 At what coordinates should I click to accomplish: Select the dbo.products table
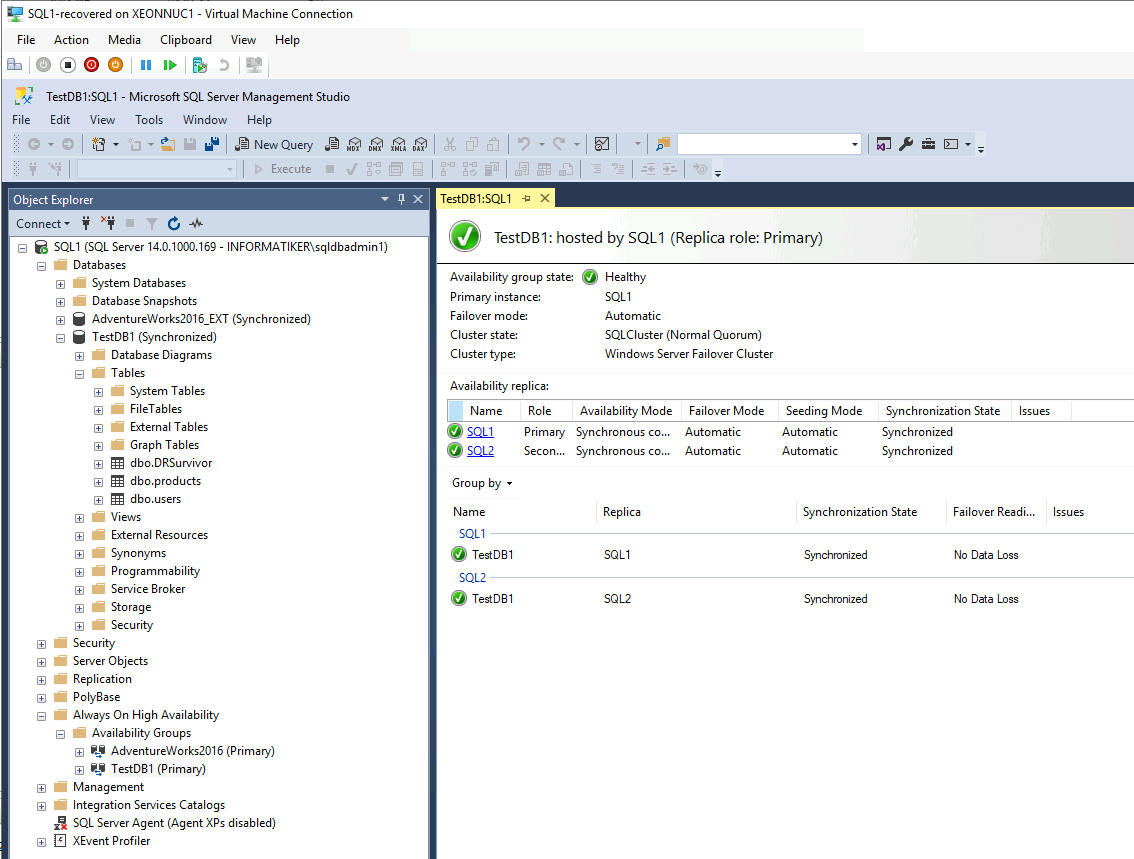coord(166,482)
